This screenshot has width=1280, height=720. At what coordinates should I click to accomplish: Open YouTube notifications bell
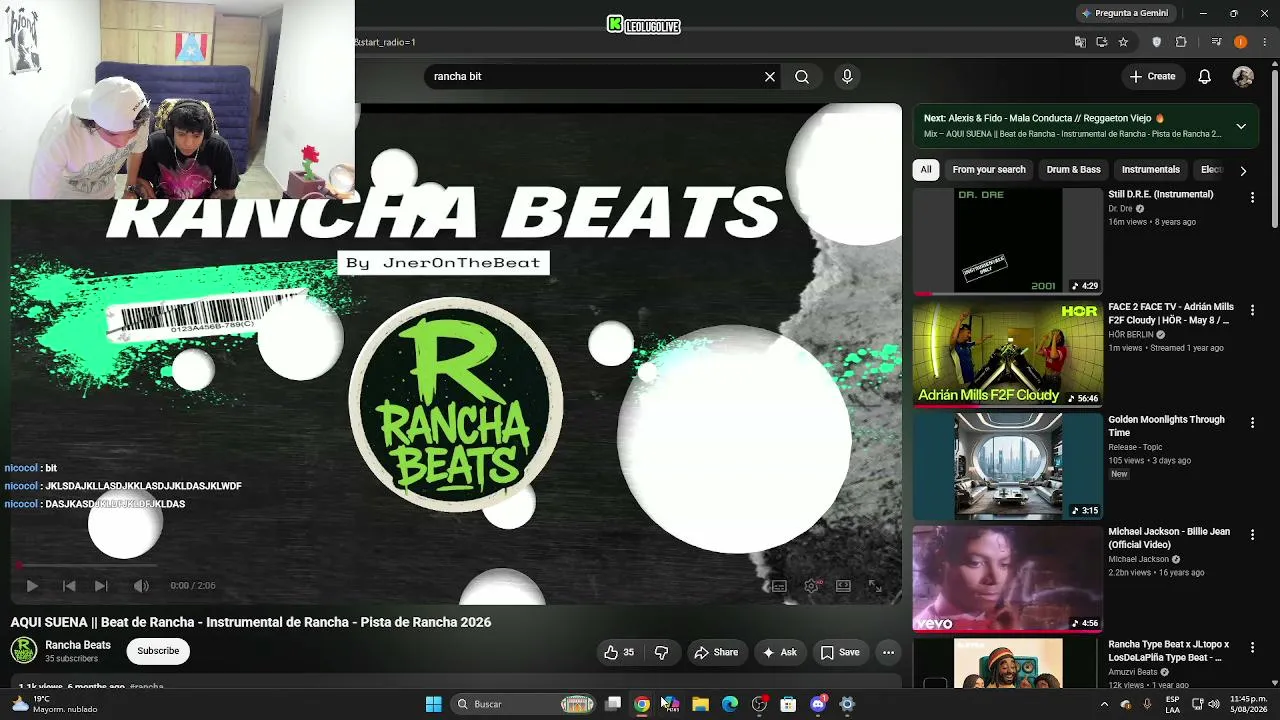(x=1205, y=76)
